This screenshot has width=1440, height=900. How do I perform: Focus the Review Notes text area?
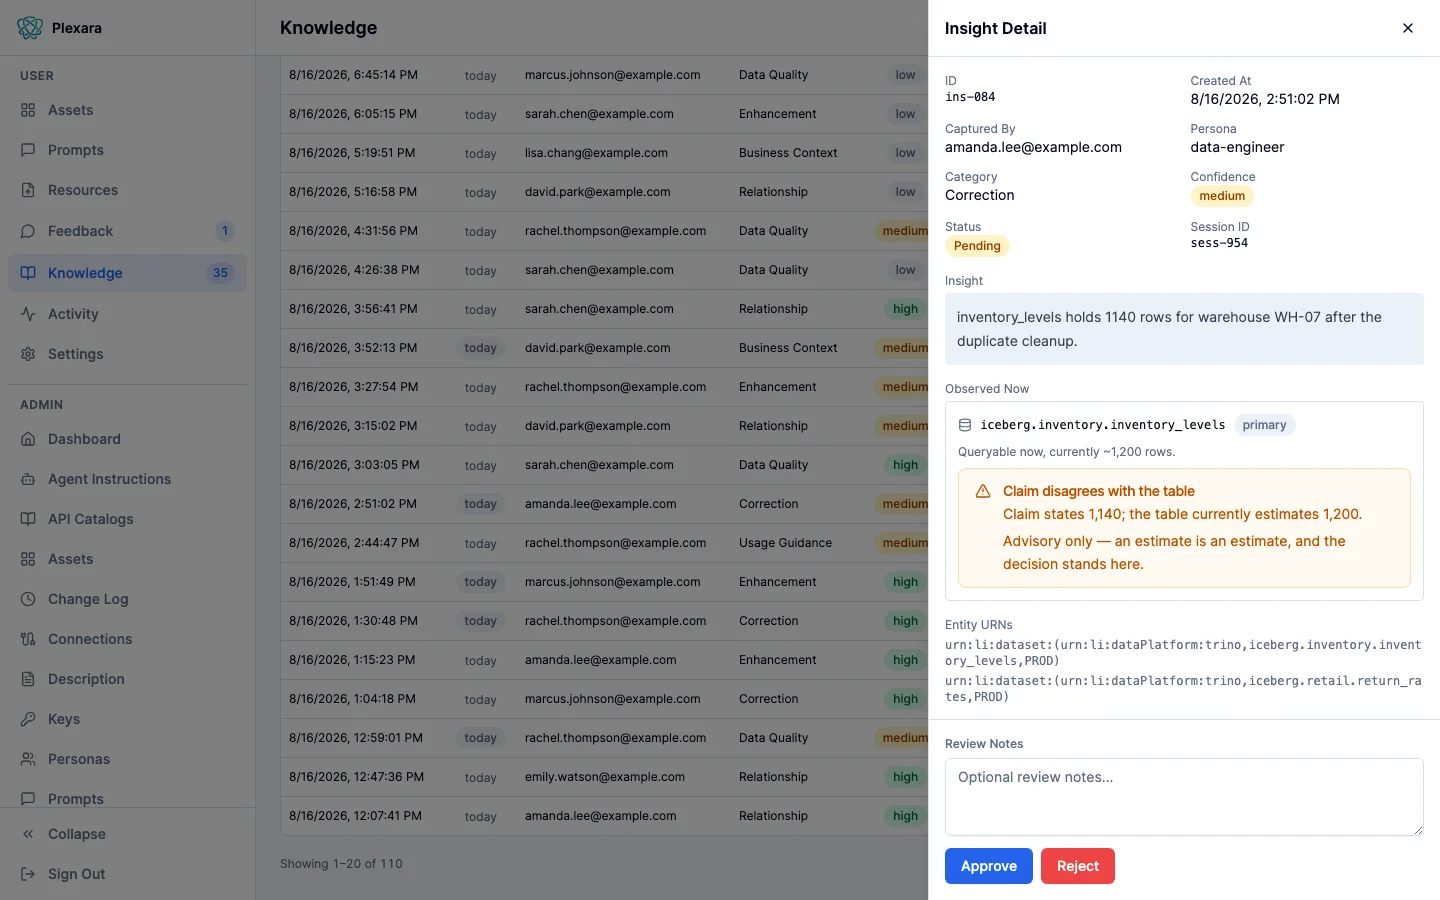[x=1184, y=797]
